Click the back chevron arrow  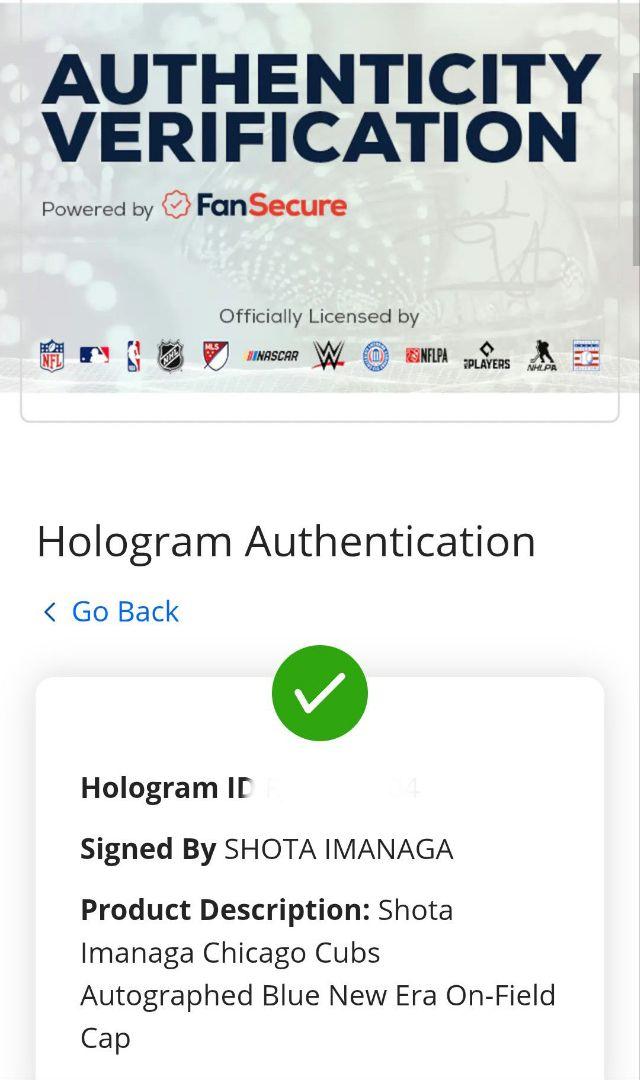pos(50,612)
